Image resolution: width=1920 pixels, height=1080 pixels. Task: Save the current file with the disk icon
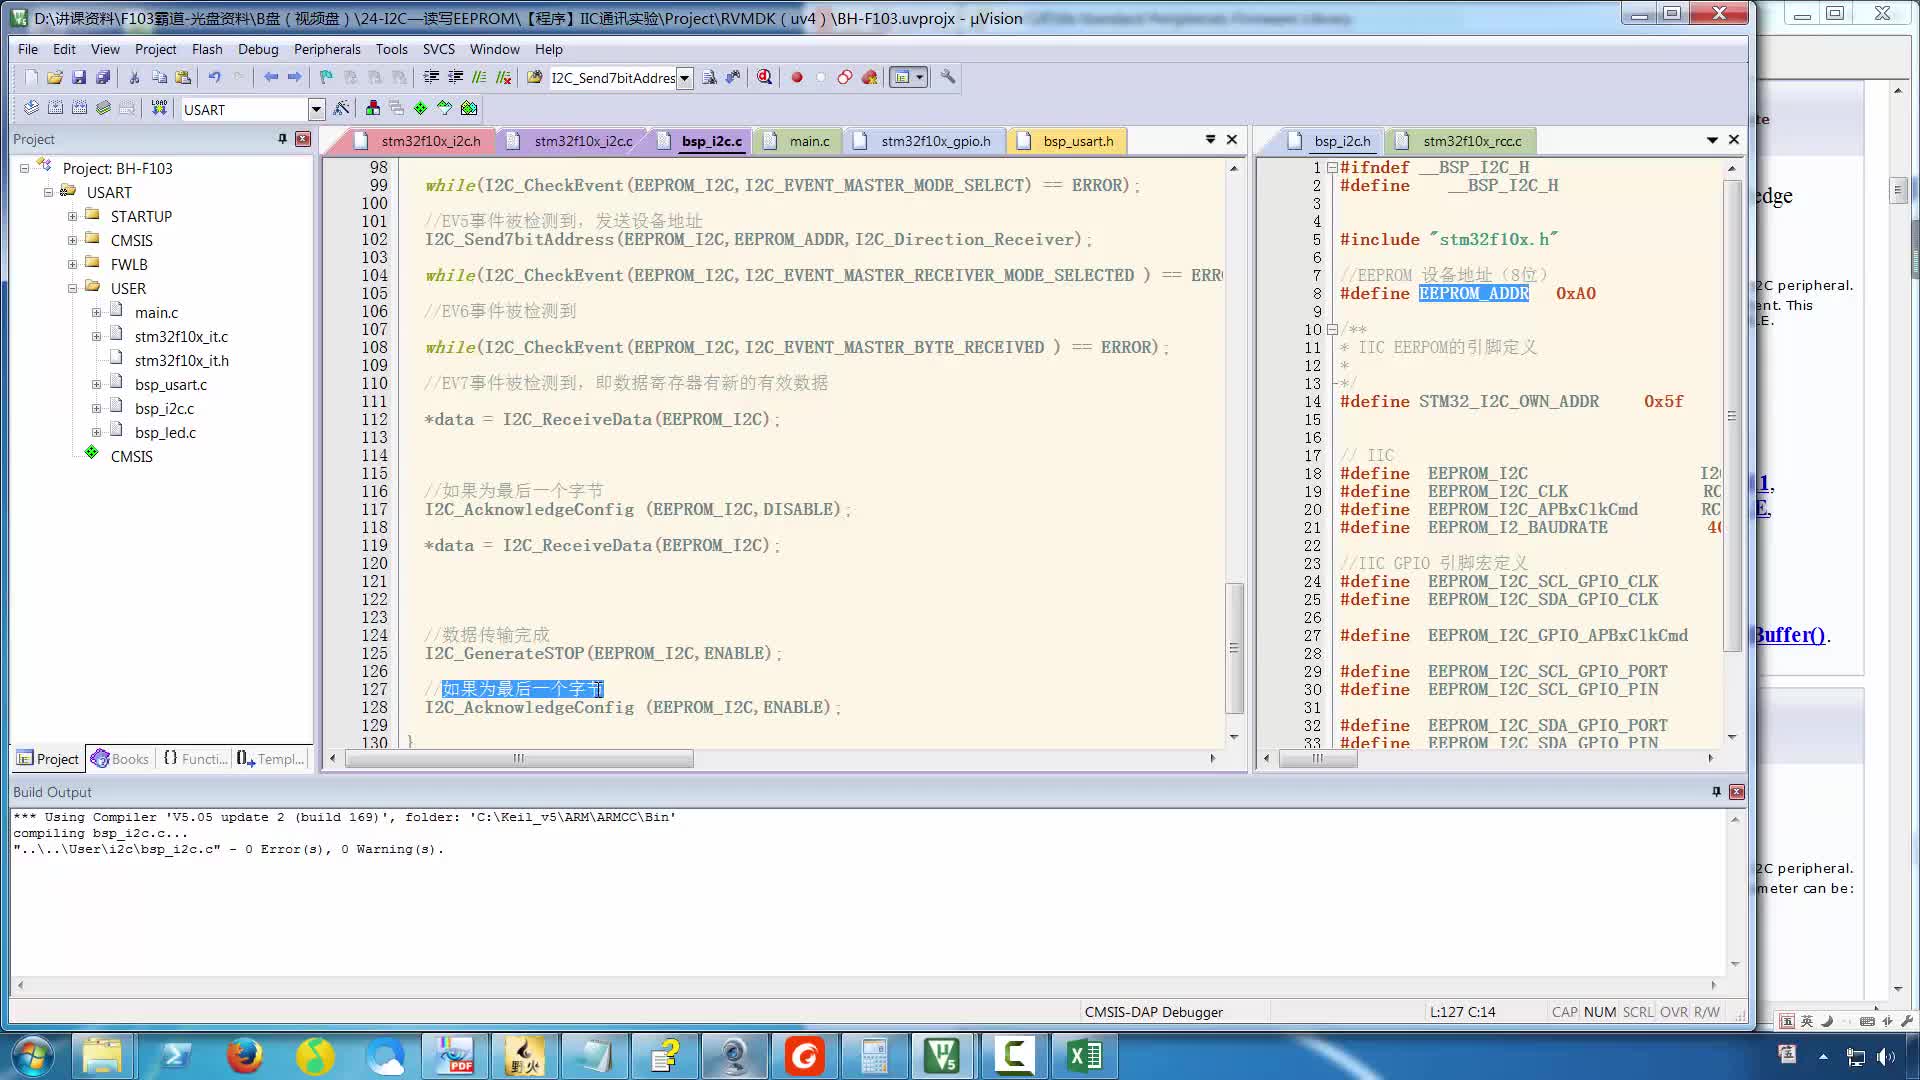(x=79, y=77)
